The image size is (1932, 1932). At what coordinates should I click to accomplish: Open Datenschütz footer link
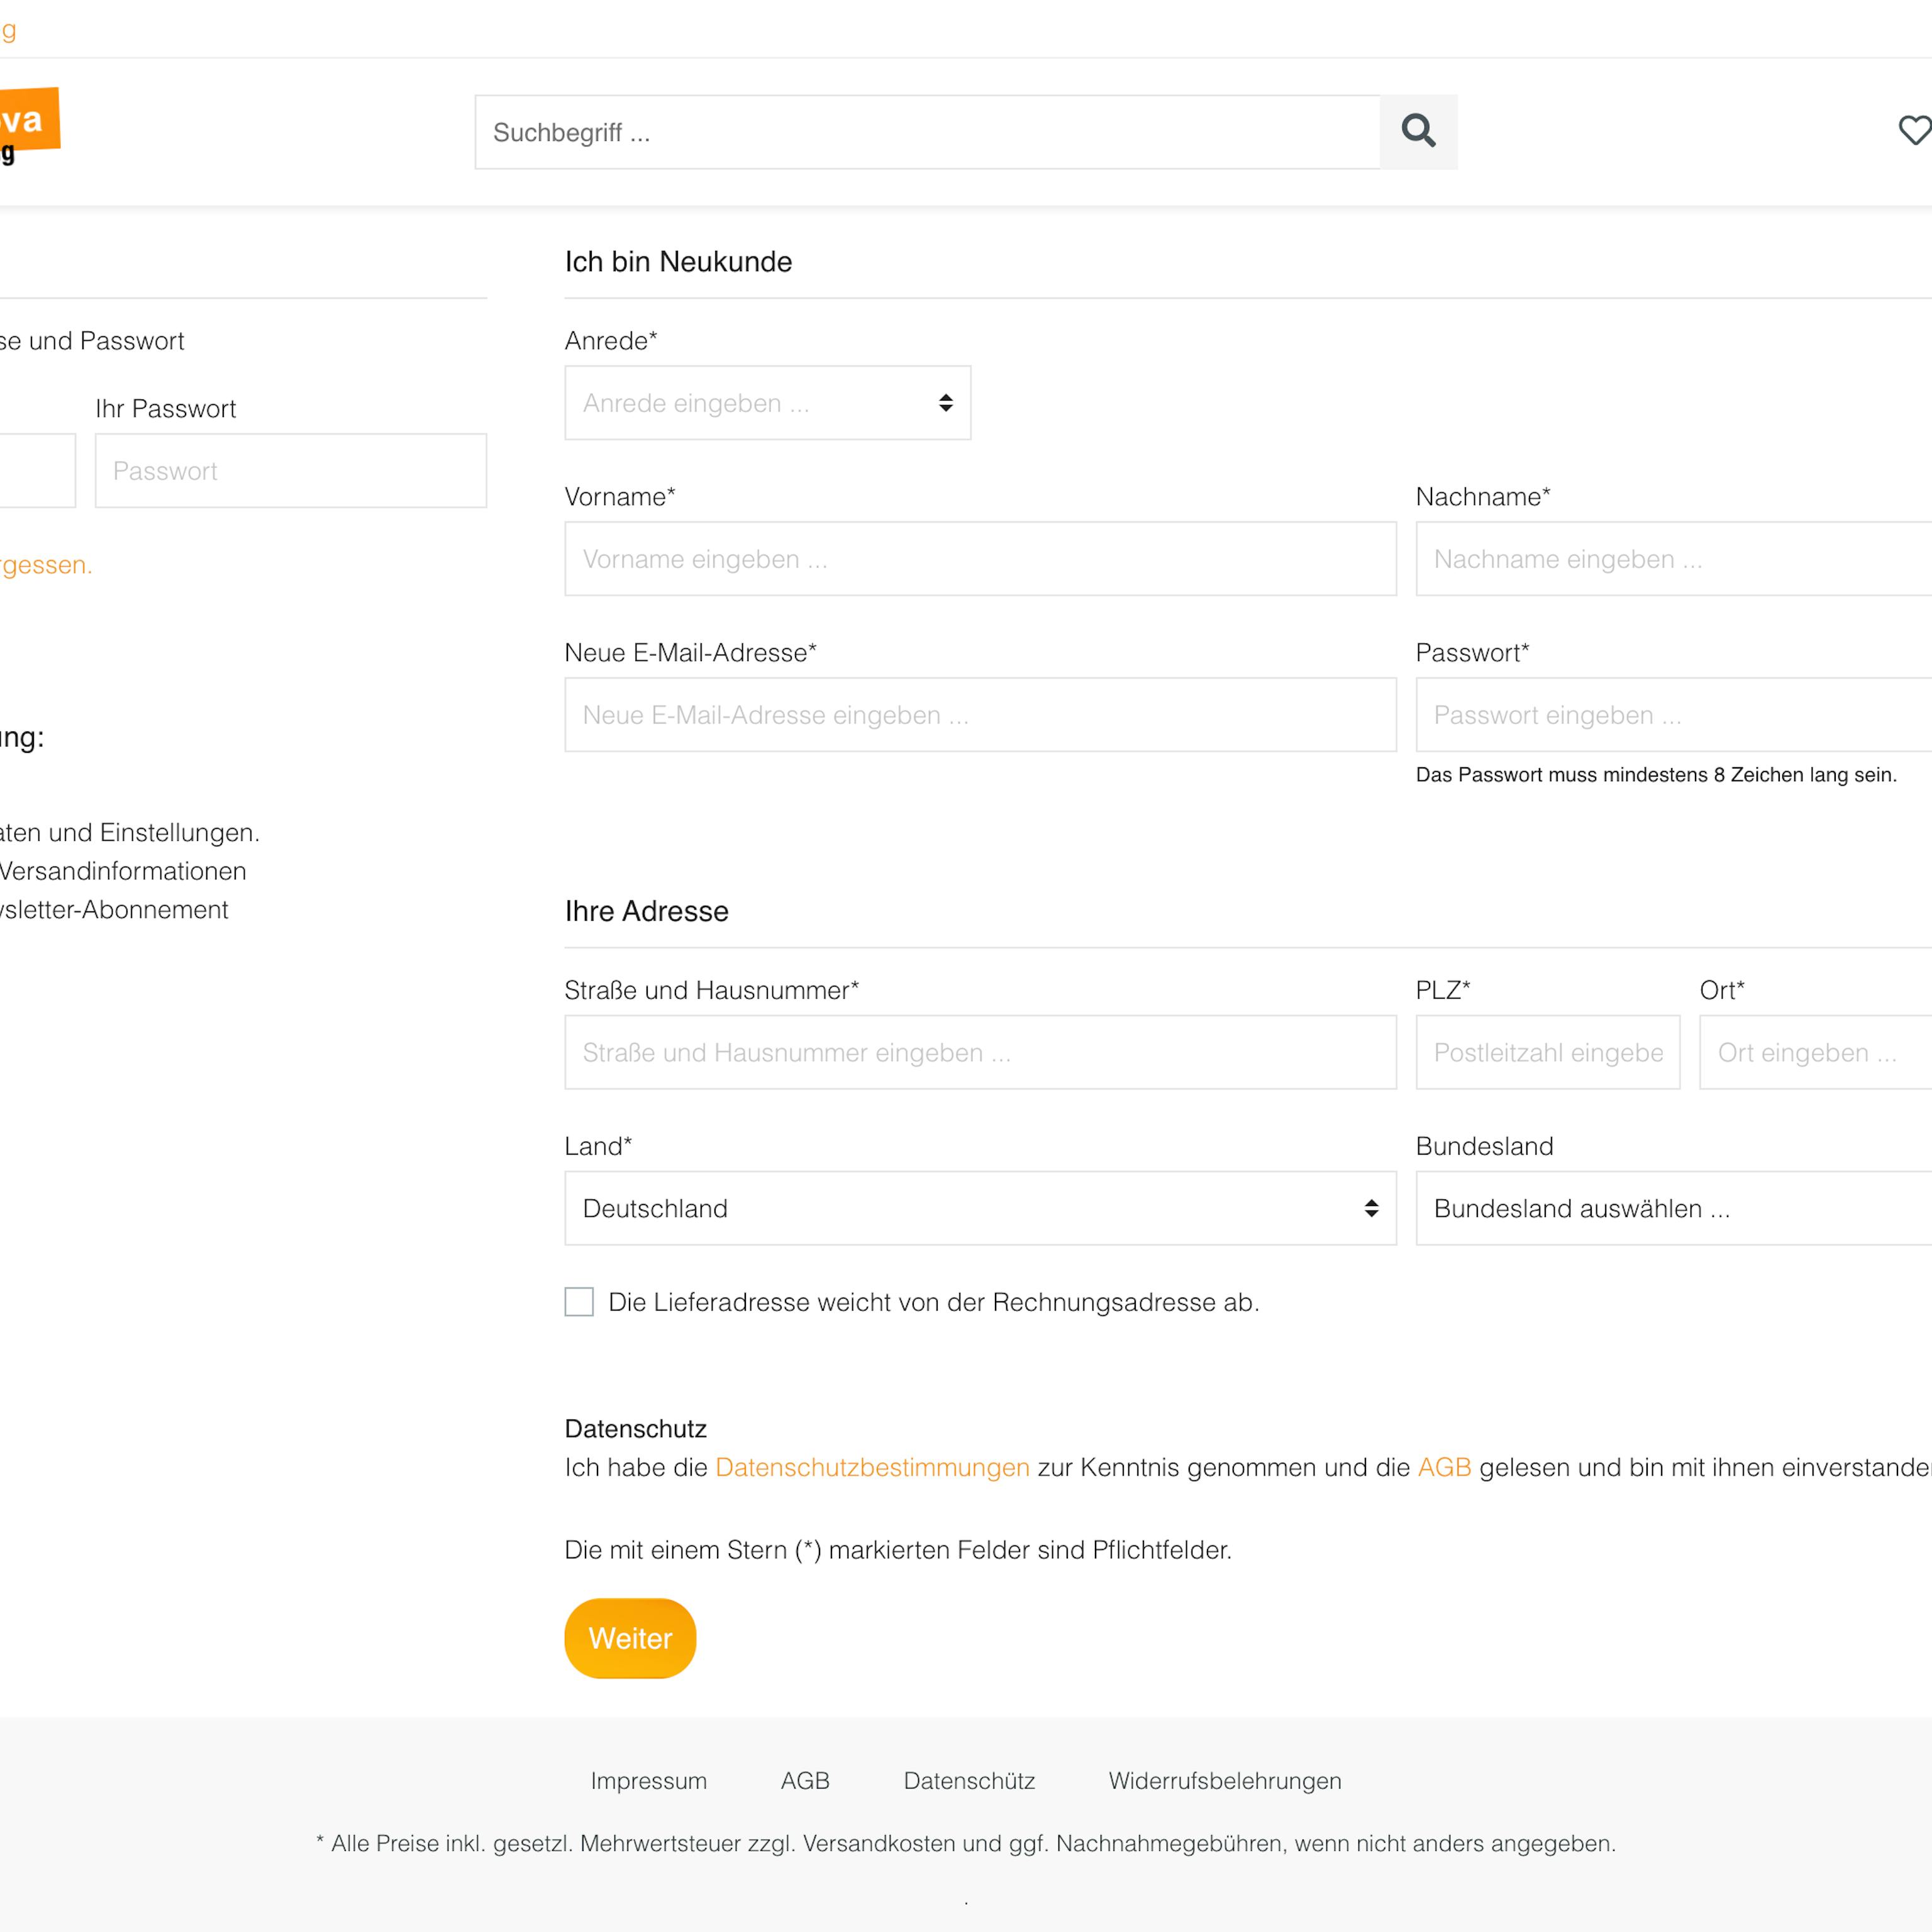tap(968, 1781)
